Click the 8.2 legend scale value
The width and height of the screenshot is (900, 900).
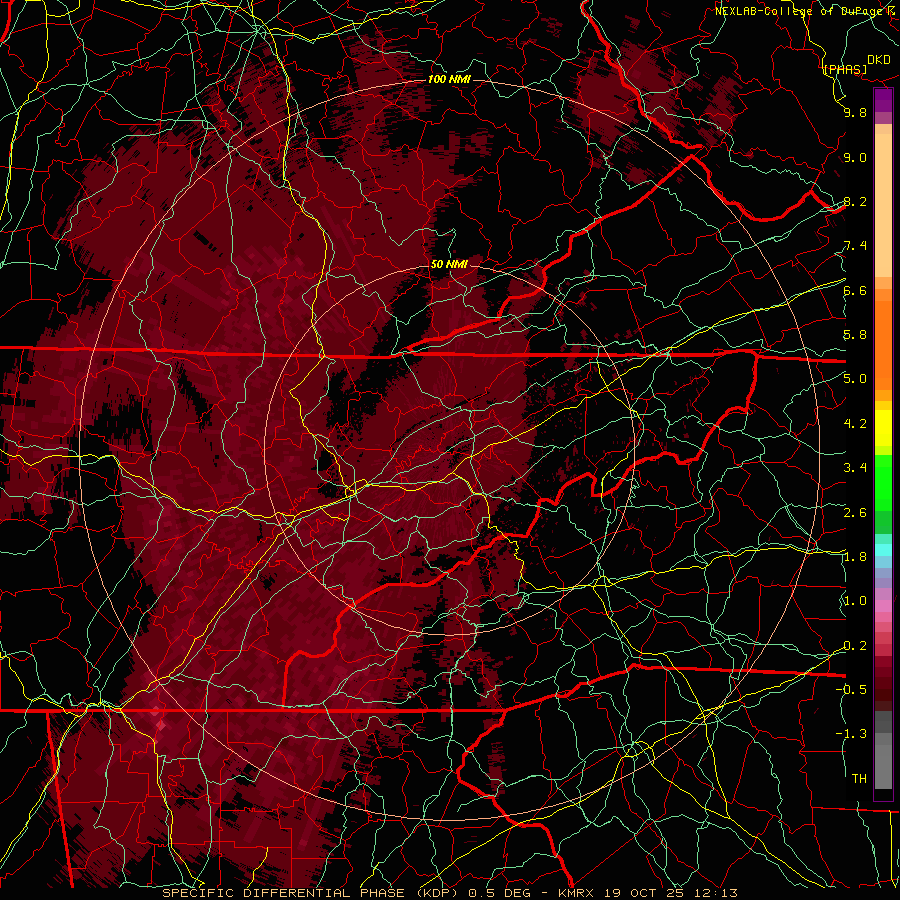pyautogui.click(x=855, y=201)
